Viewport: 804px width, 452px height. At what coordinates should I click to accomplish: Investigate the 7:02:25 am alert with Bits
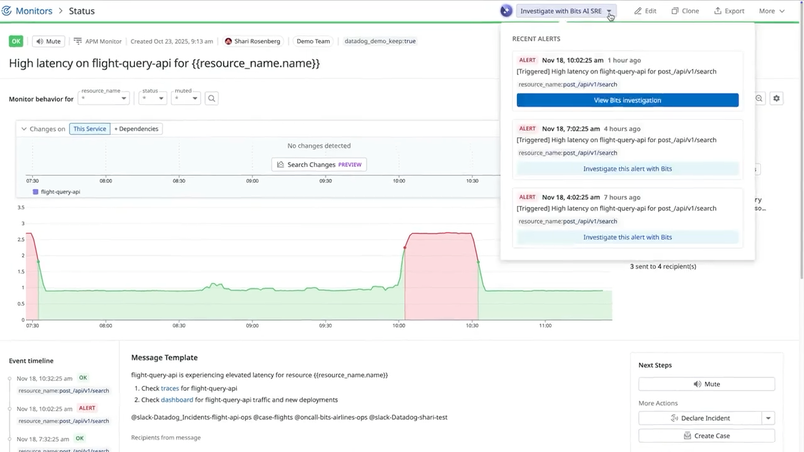pos(628,169)
